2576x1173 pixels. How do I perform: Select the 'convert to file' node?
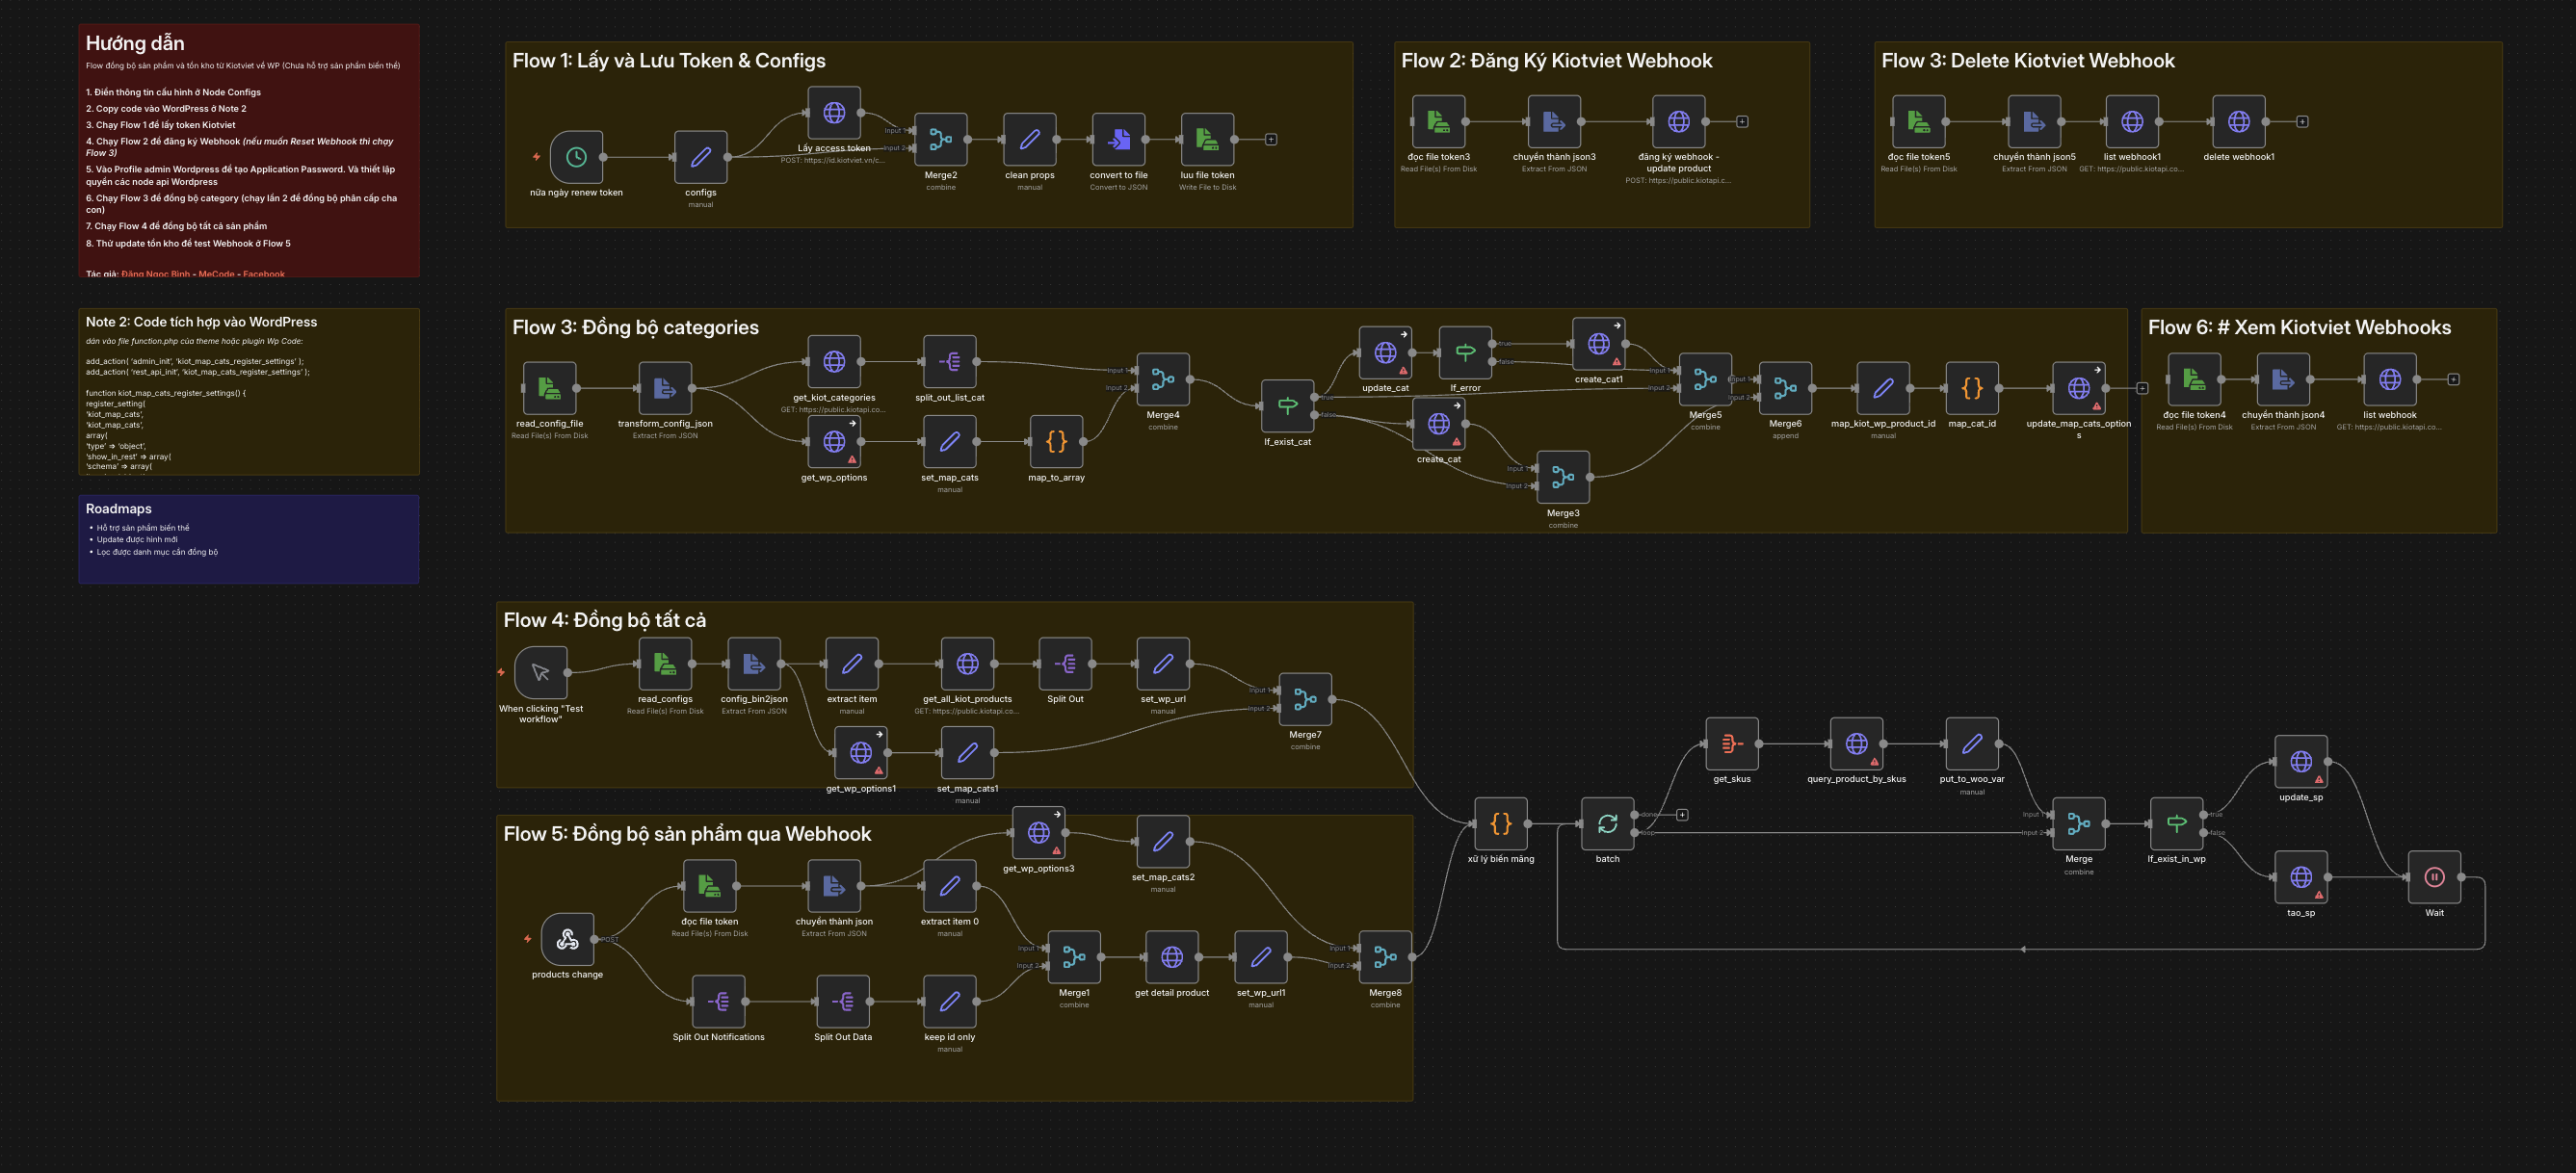click(1118, 140)
